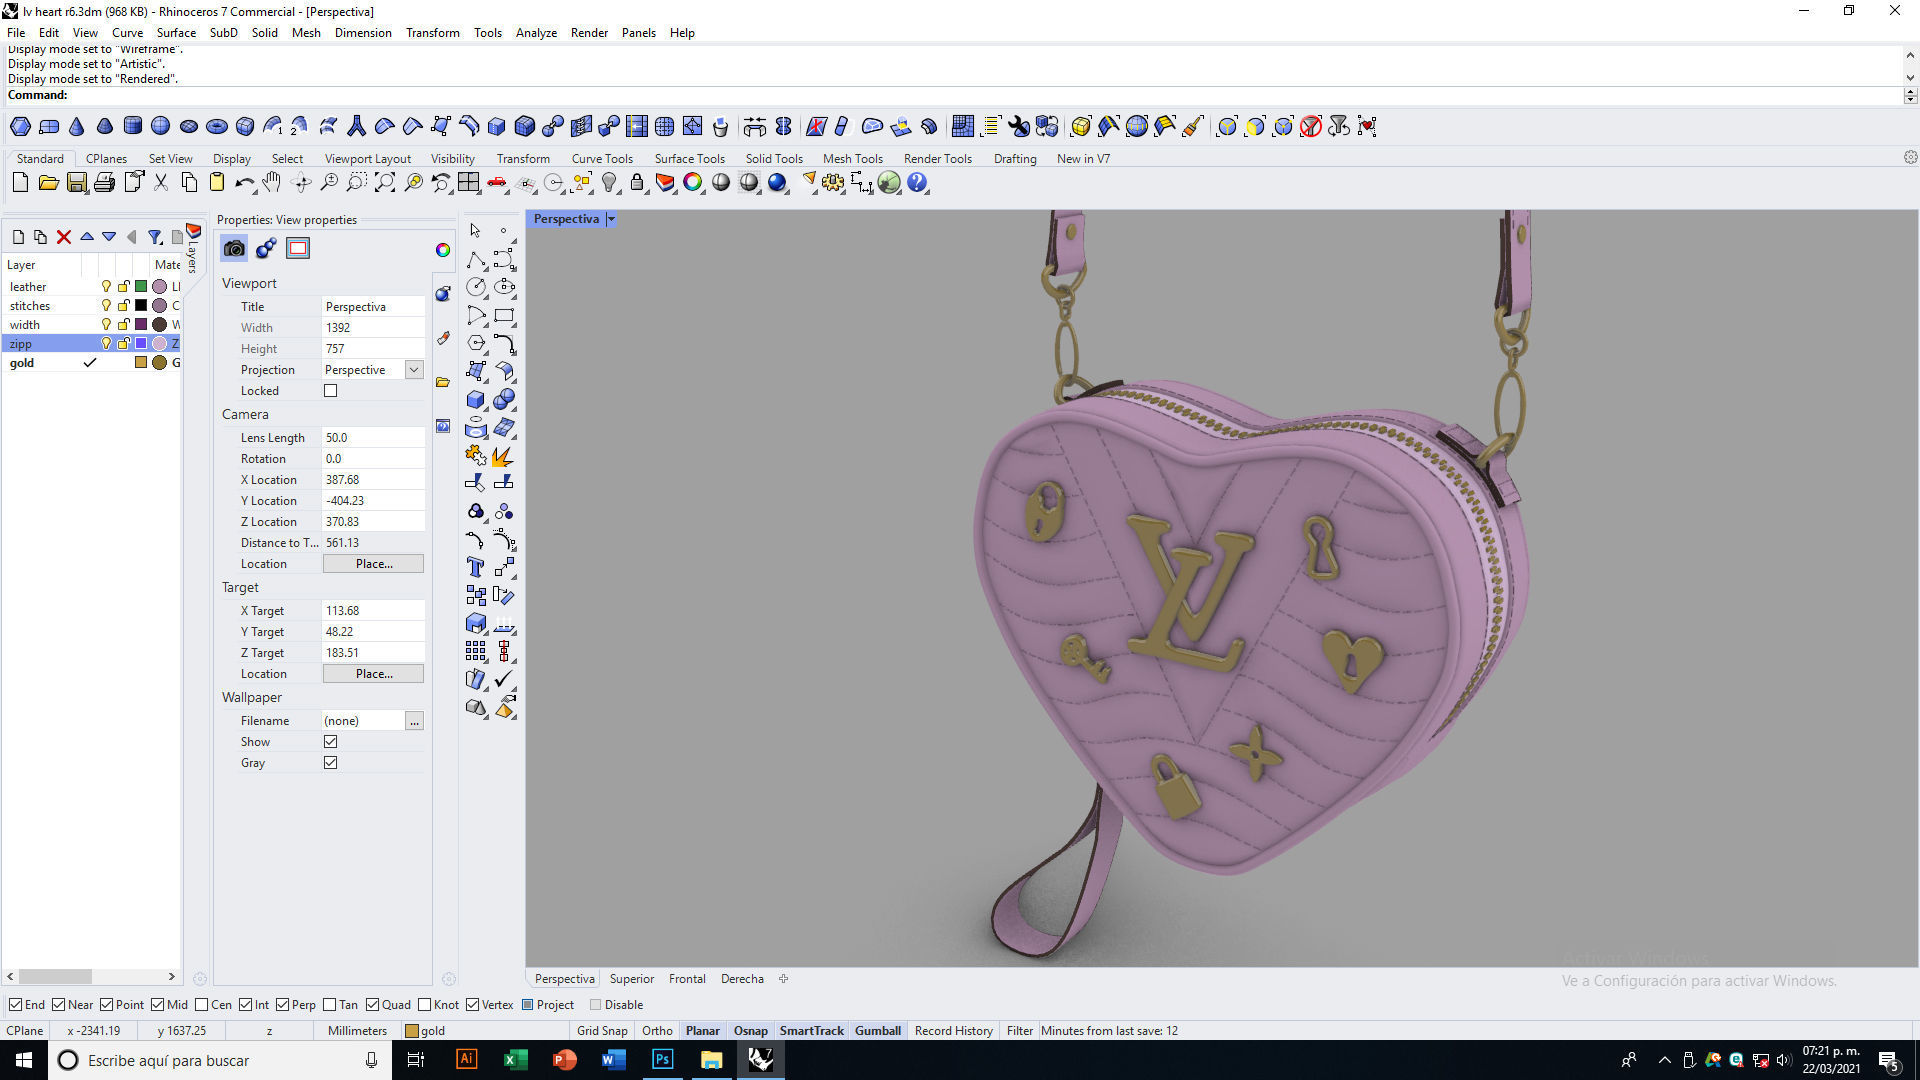The height and width of the screenshot is (1080, 1920).
Task: Select the Rectangle tool in sidebar
Action: click(x=504, y=316)
